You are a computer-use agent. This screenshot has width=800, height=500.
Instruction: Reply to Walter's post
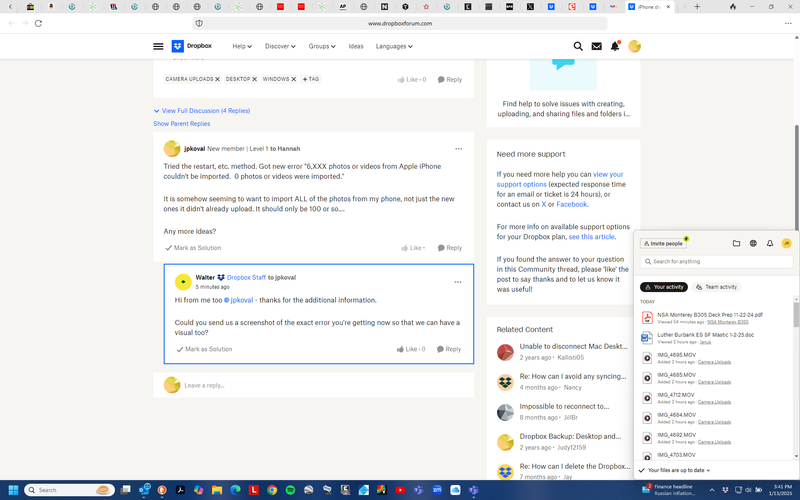point(449,349)
